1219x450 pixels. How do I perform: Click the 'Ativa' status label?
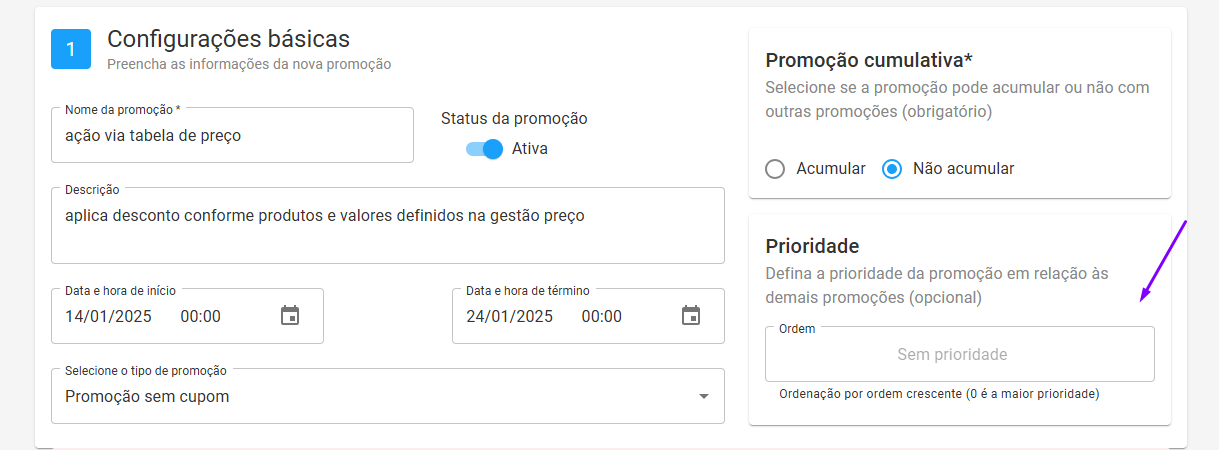(530, 149)
